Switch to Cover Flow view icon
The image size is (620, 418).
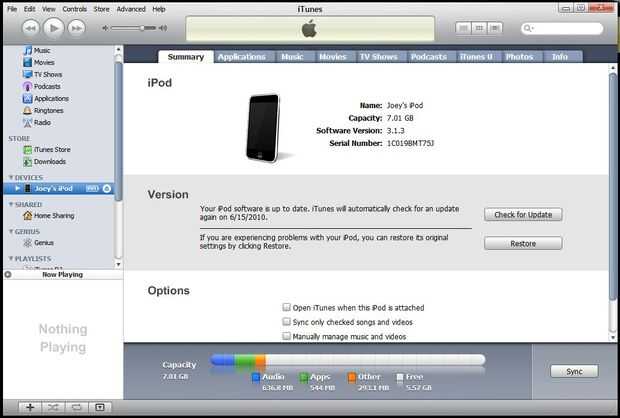click(x=495, y=28)
